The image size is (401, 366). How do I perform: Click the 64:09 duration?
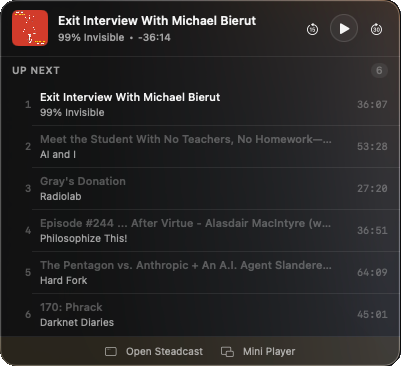372,273
